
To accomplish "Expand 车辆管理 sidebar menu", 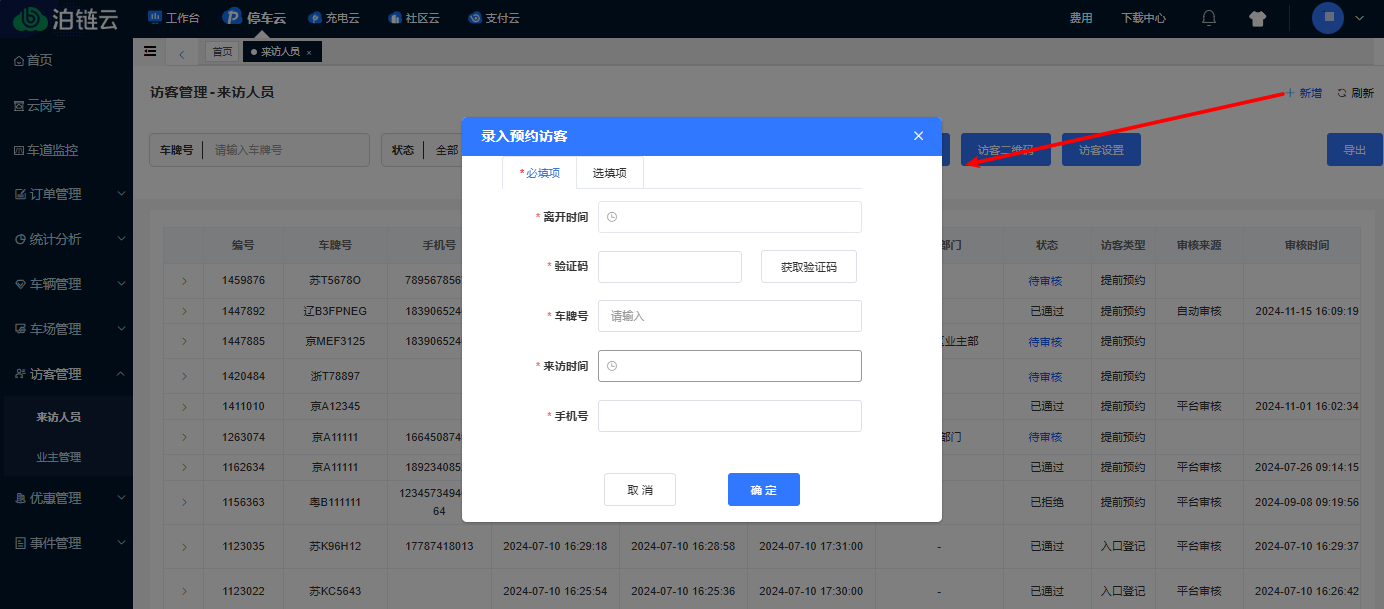I will 66,284.
